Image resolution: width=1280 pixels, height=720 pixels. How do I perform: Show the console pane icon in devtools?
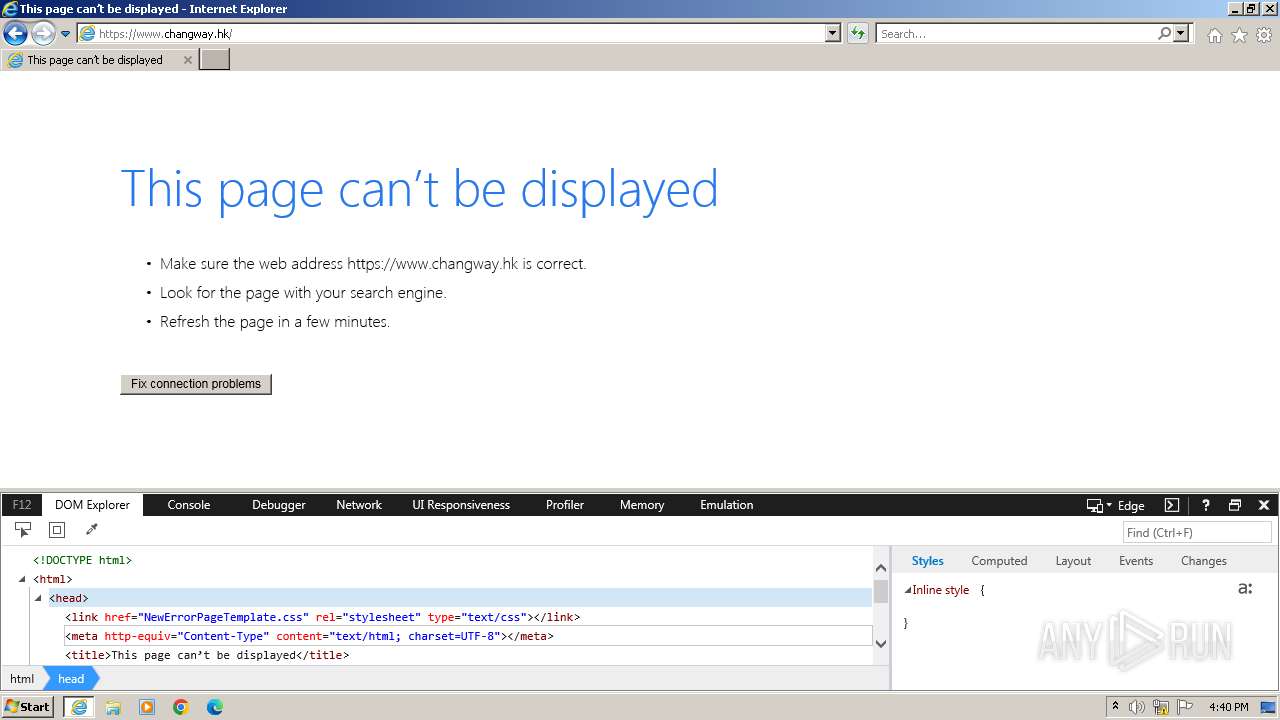click(x=1172, y=505)
